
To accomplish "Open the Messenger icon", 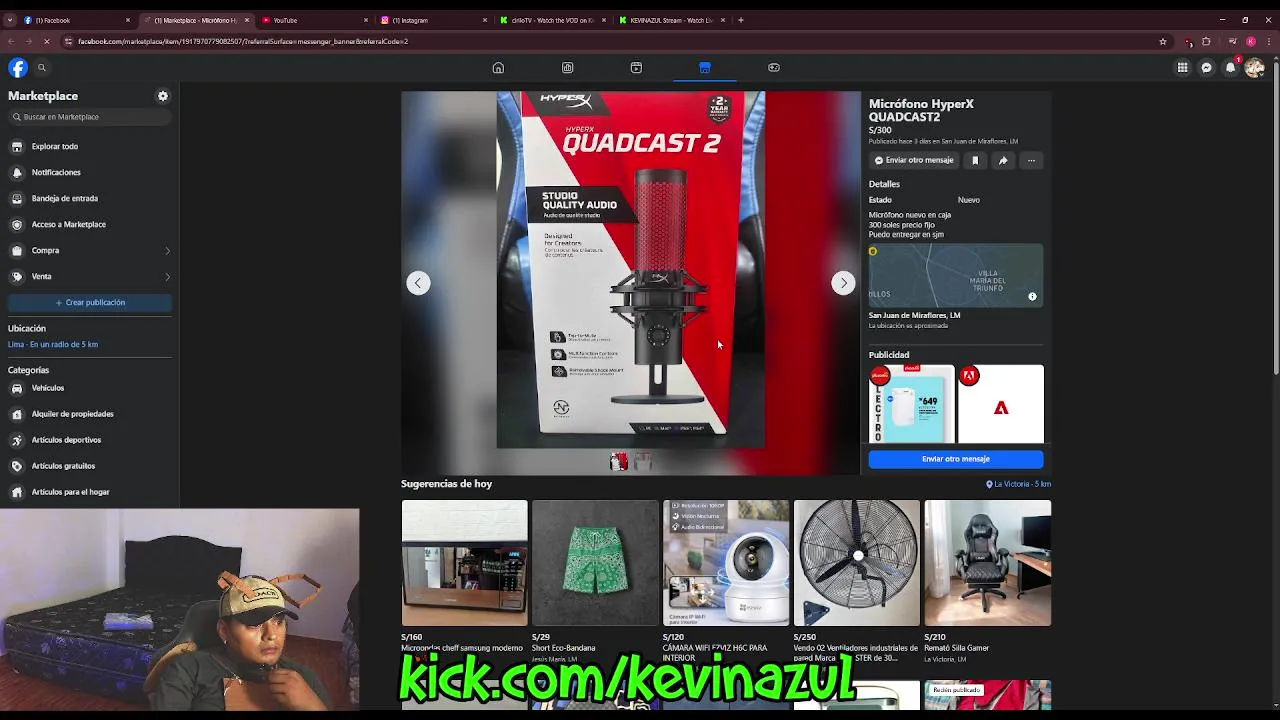I will pos(1207,67).
